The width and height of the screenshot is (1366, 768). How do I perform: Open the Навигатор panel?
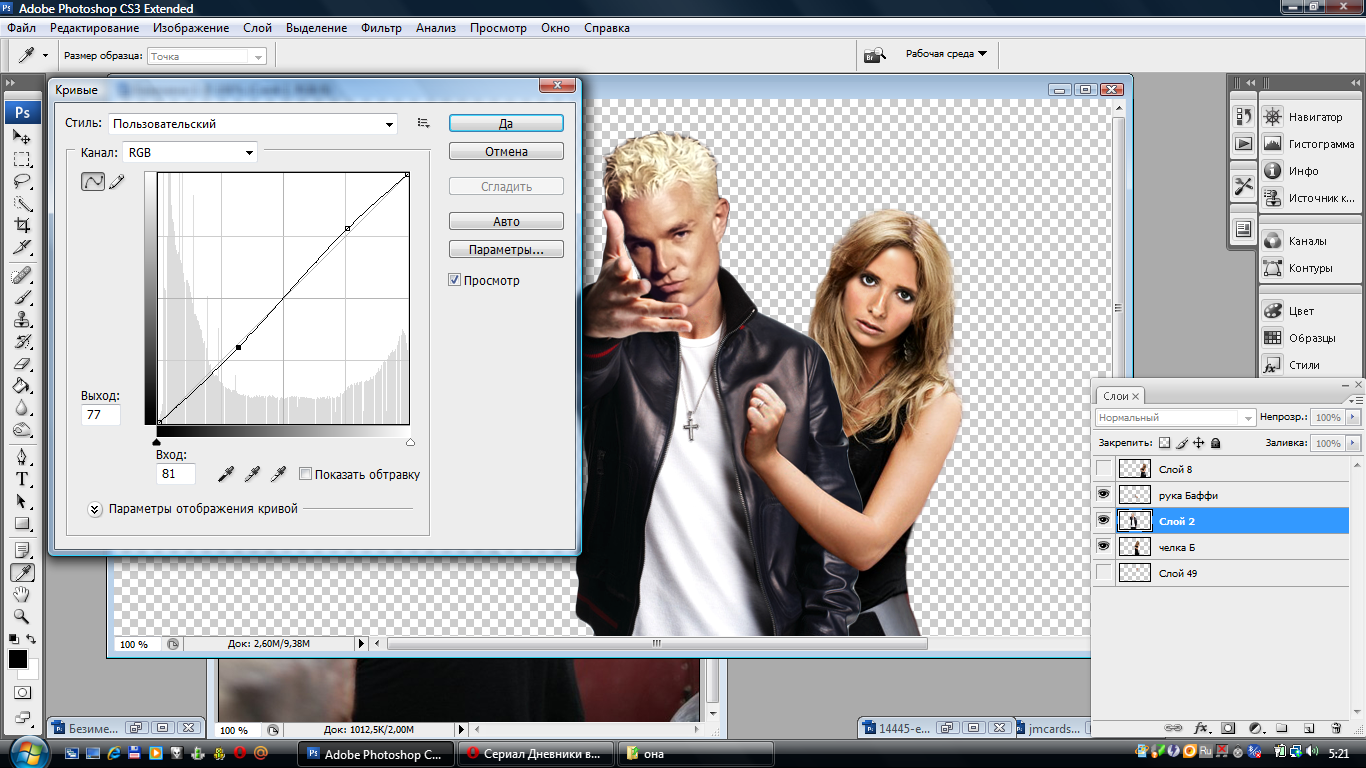pos(1308,117)
